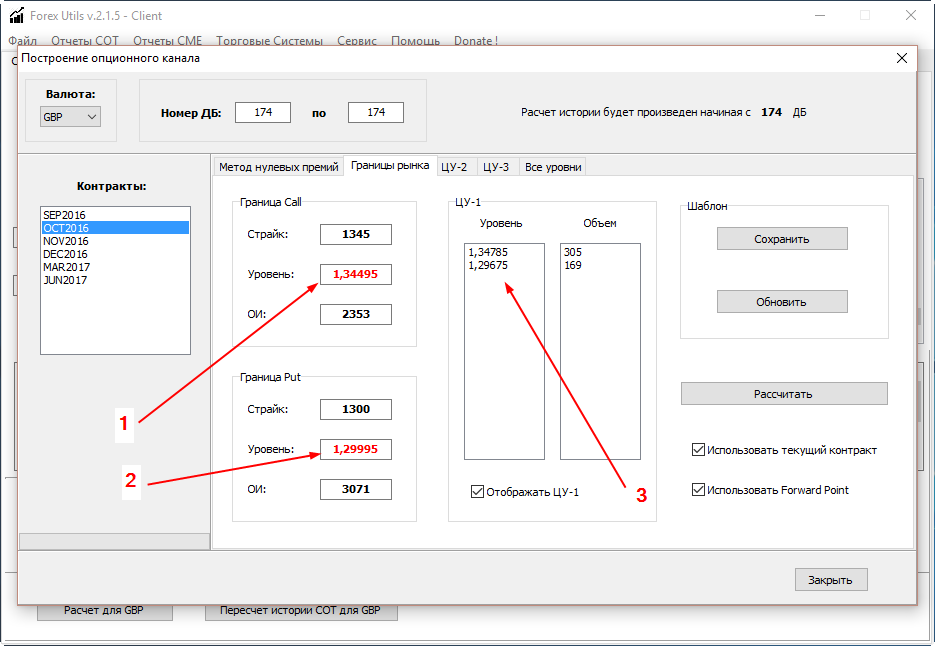Click the 'Закрыть' button
935x646 pixels.
click(x=830, y=580)
